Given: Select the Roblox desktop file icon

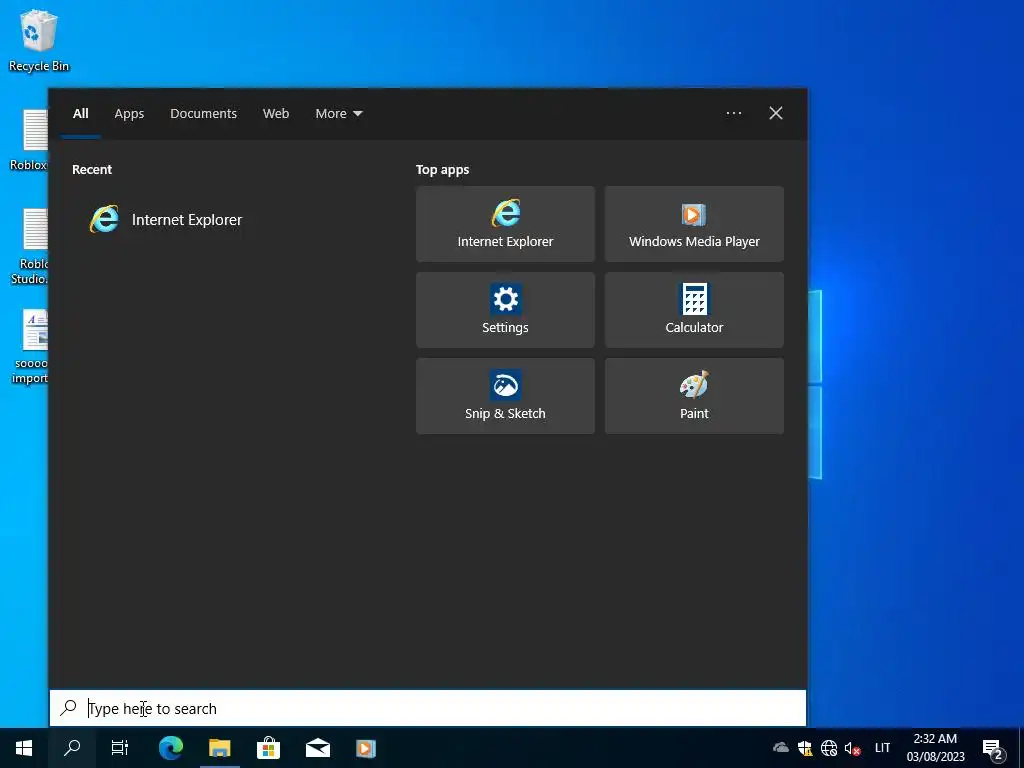Looking at the screenshot, I should tap(29, 140).
